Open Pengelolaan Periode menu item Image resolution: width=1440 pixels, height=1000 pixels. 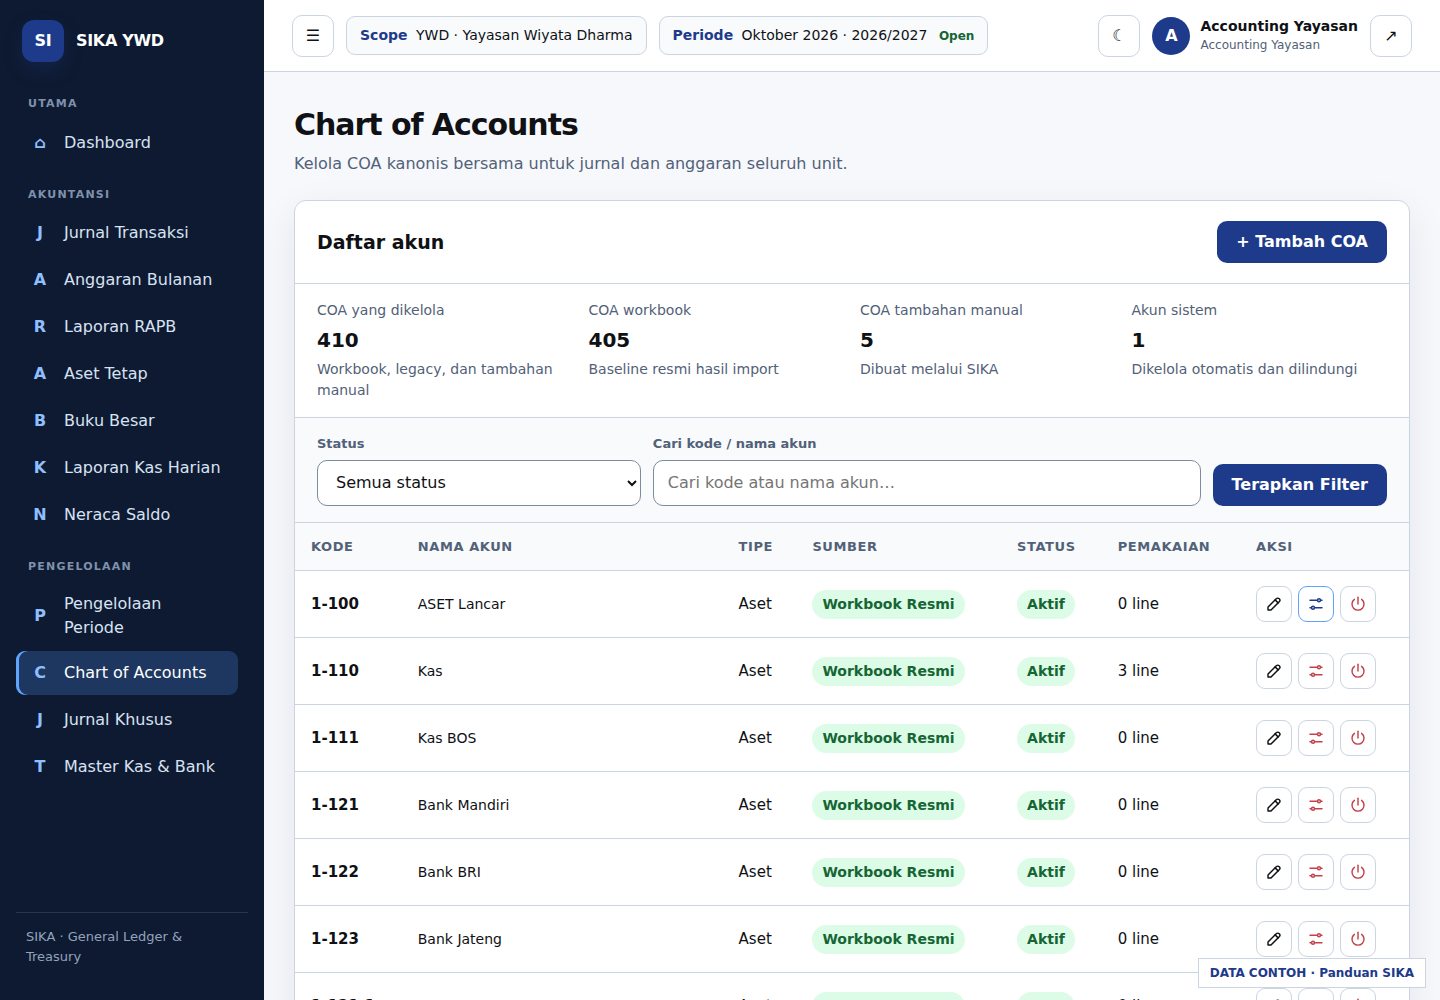click(127, 615)
